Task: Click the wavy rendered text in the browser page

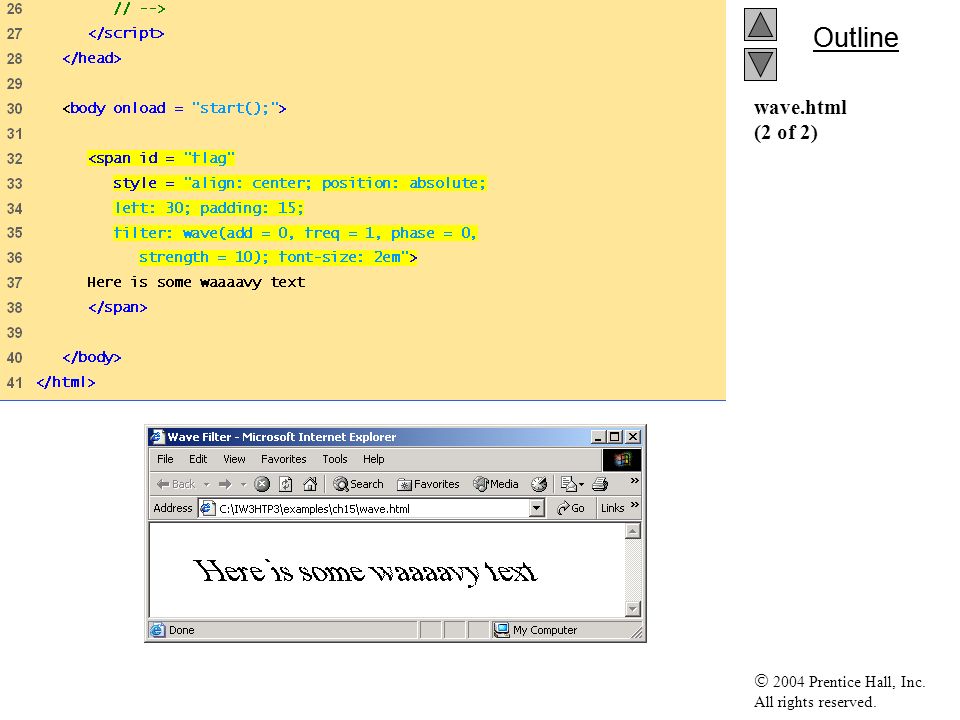Action: click(366, 572)
